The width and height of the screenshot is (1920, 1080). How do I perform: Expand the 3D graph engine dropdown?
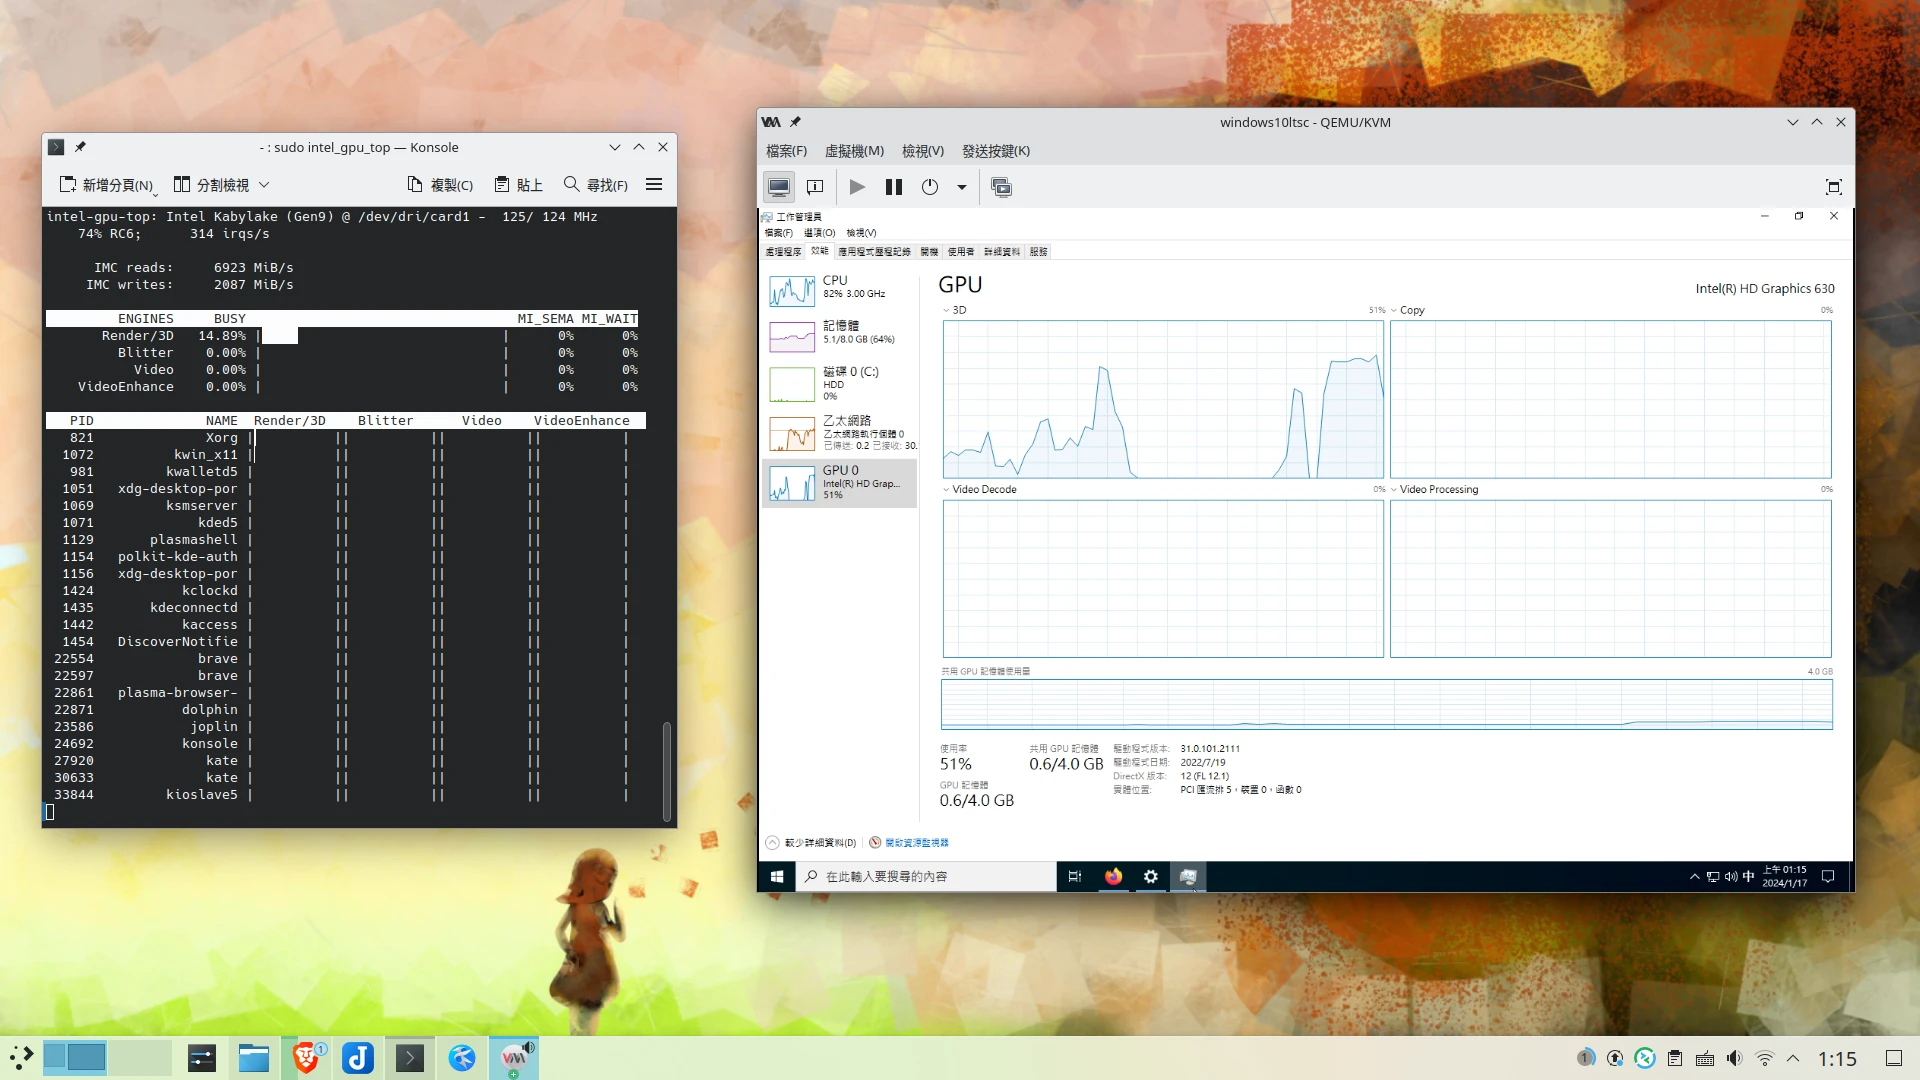coord(947,310)
